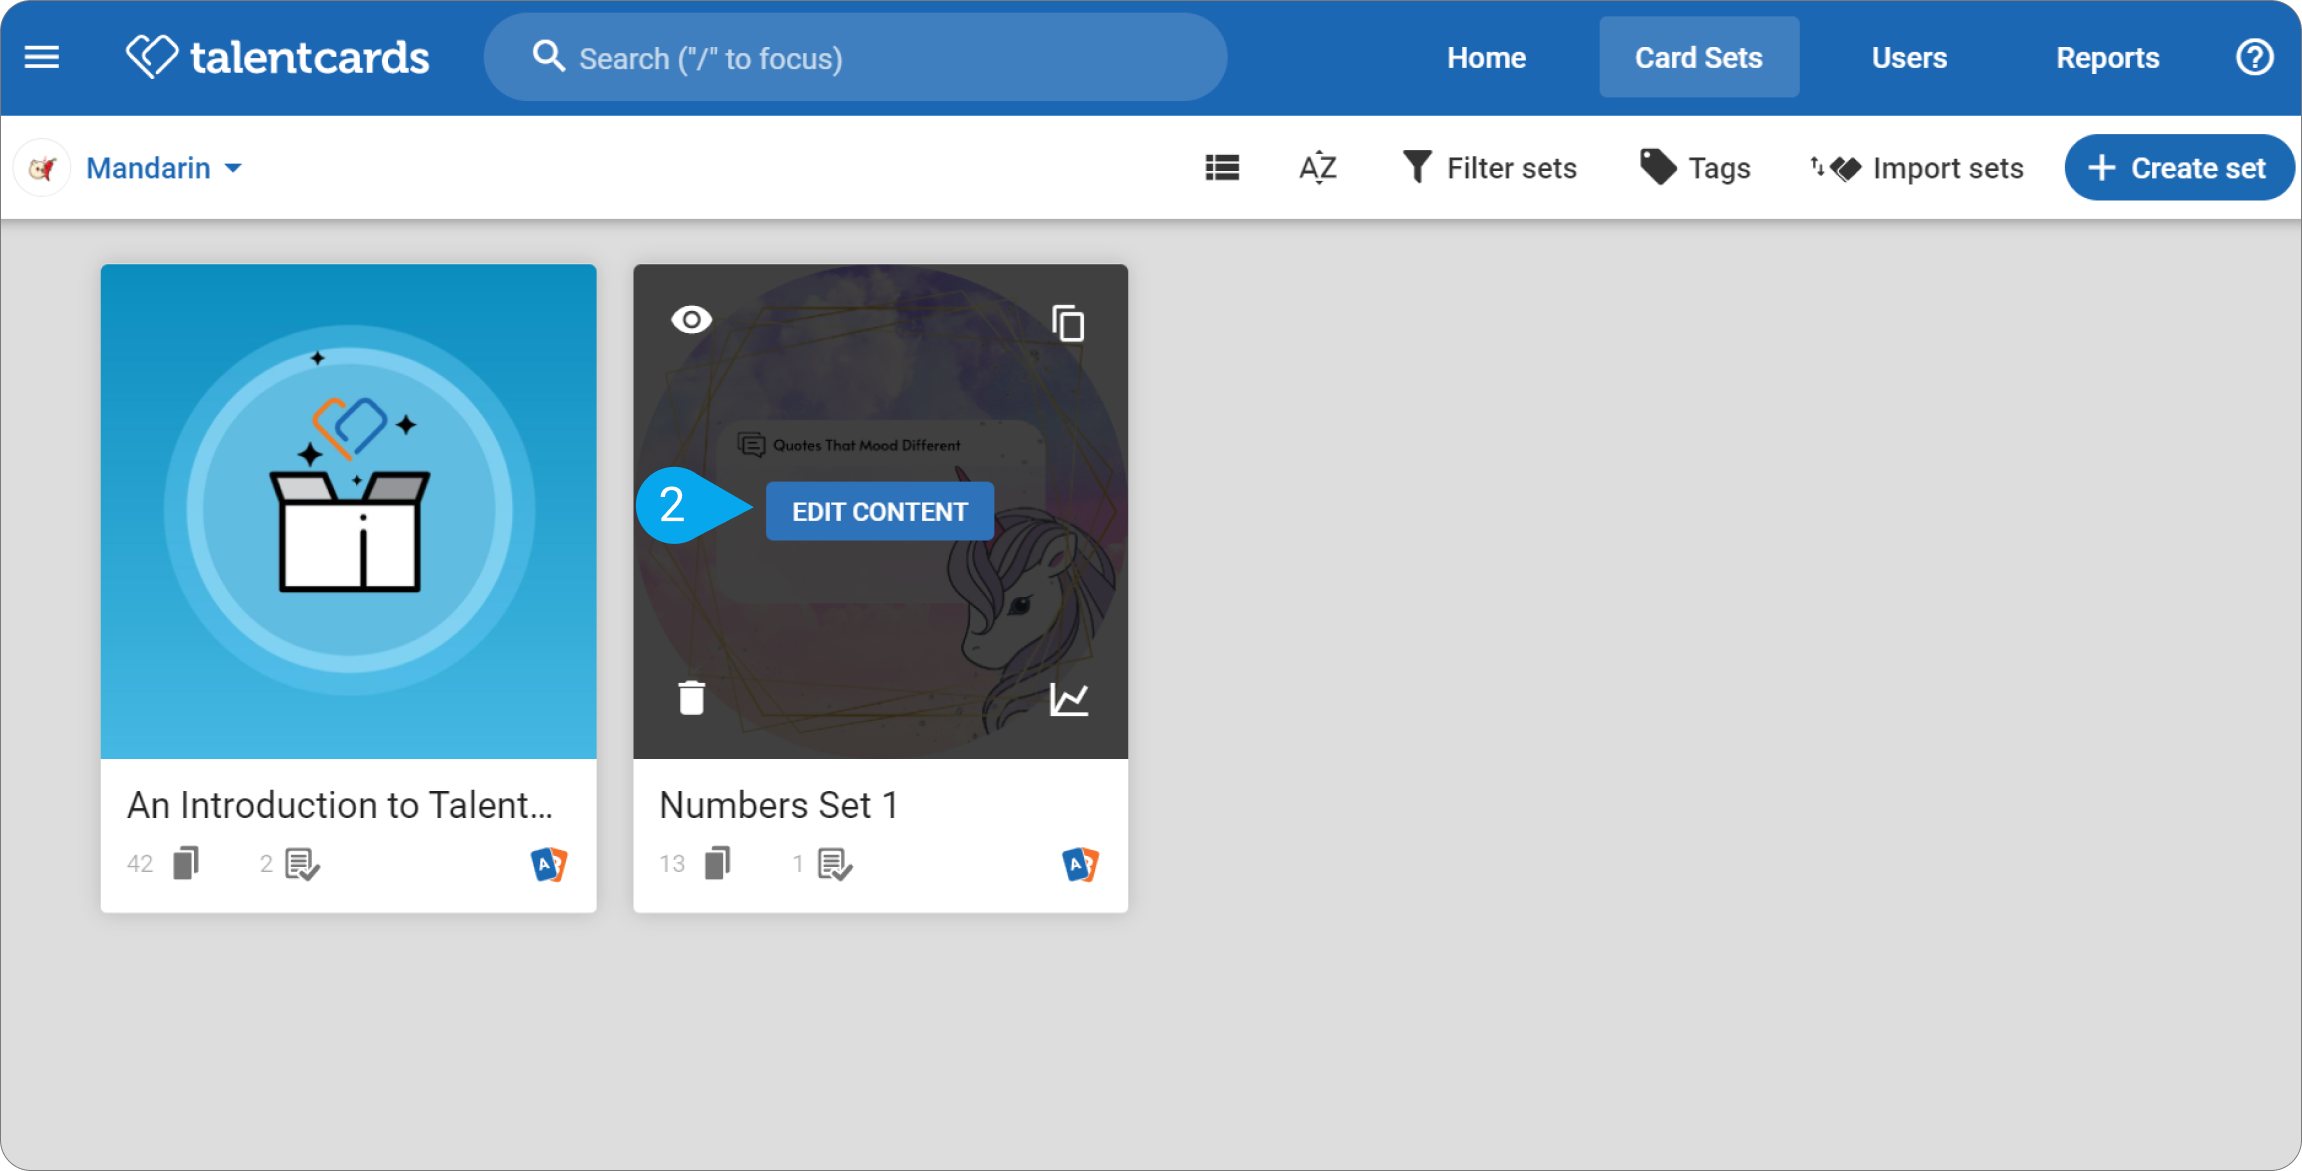2302x1171 pixels.
Task: Open the hamburger navigation menu
Action: (42, 57)
